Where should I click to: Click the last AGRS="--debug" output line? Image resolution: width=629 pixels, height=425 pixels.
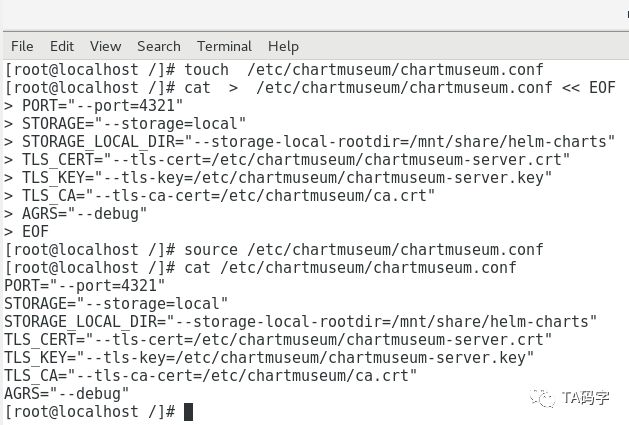pos(67,394)
